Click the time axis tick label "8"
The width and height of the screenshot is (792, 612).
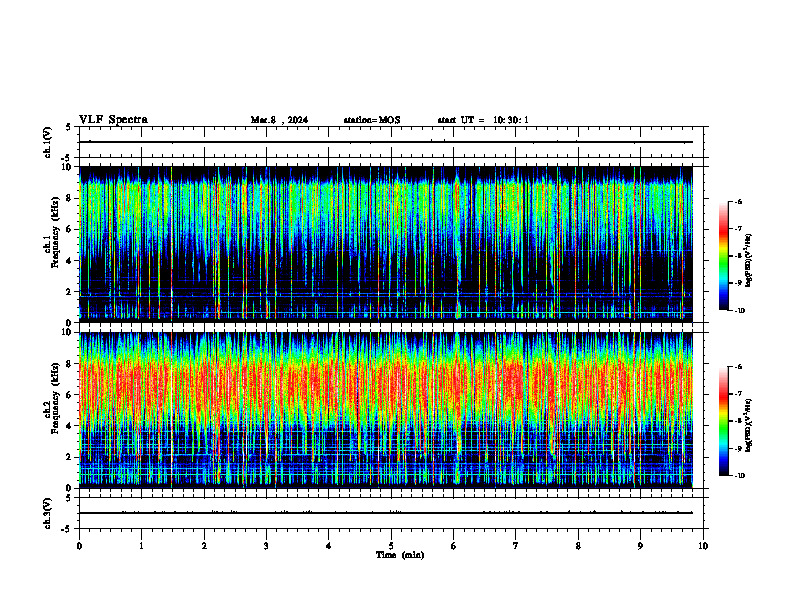pos(578,546)
